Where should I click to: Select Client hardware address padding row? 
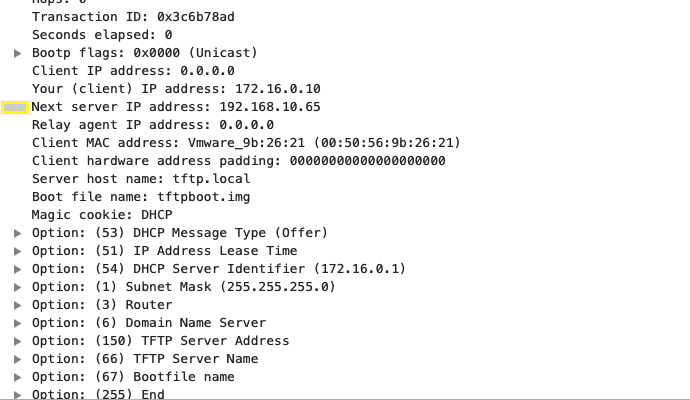tap(238, 161)
